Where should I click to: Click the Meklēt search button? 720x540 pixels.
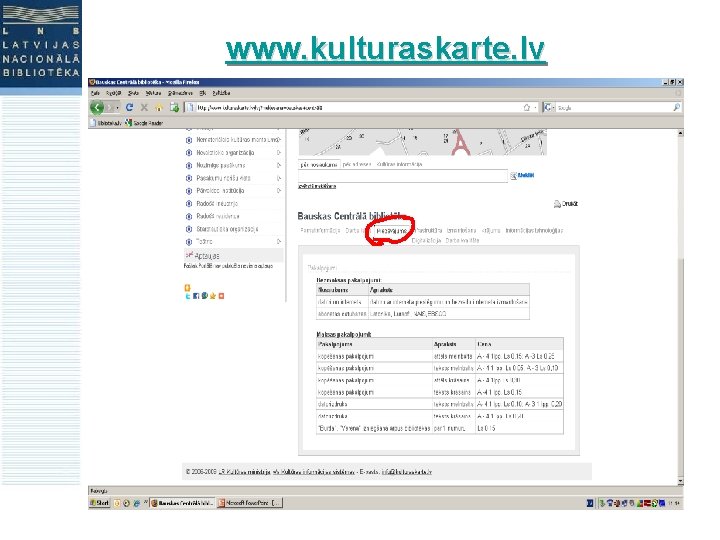click(522, 176)
